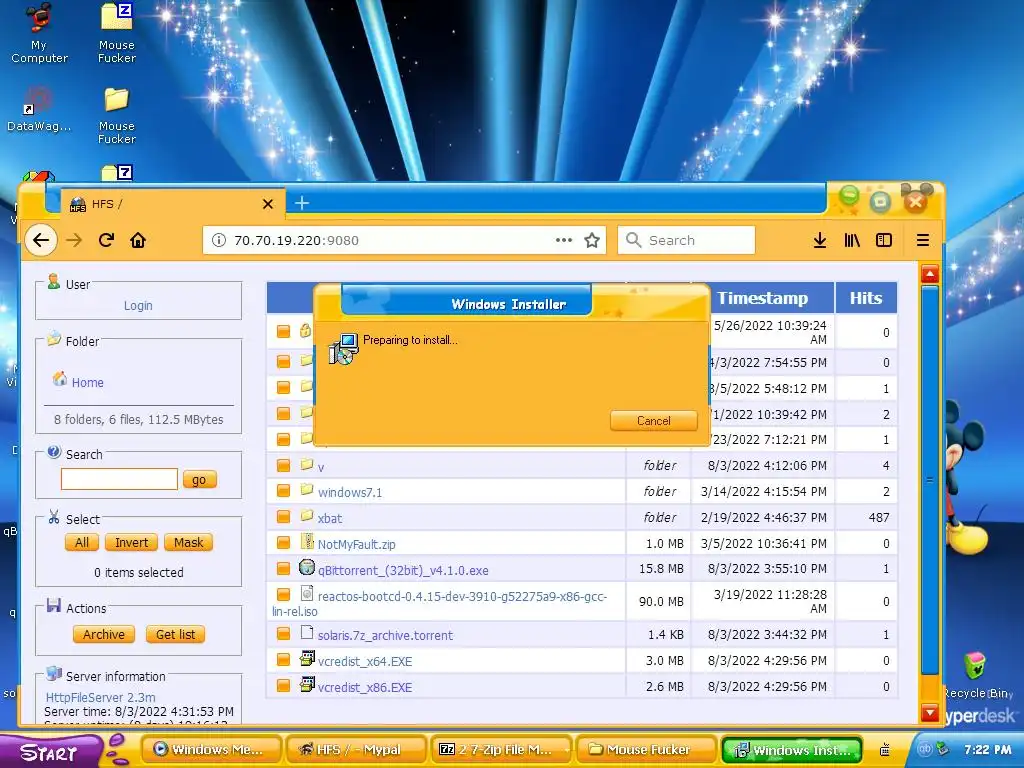This screenshot has width=1024, height=768.
Task: Click the vertical scrollbar thumb
Action: [930, 480]
